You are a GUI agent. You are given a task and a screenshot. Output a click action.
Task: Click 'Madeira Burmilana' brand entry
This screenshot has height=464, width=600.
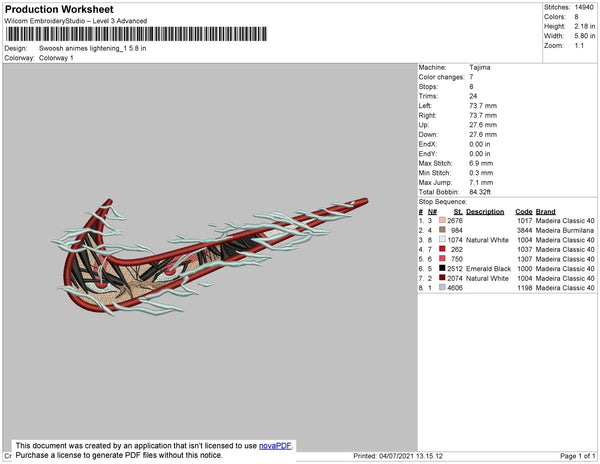565,230
